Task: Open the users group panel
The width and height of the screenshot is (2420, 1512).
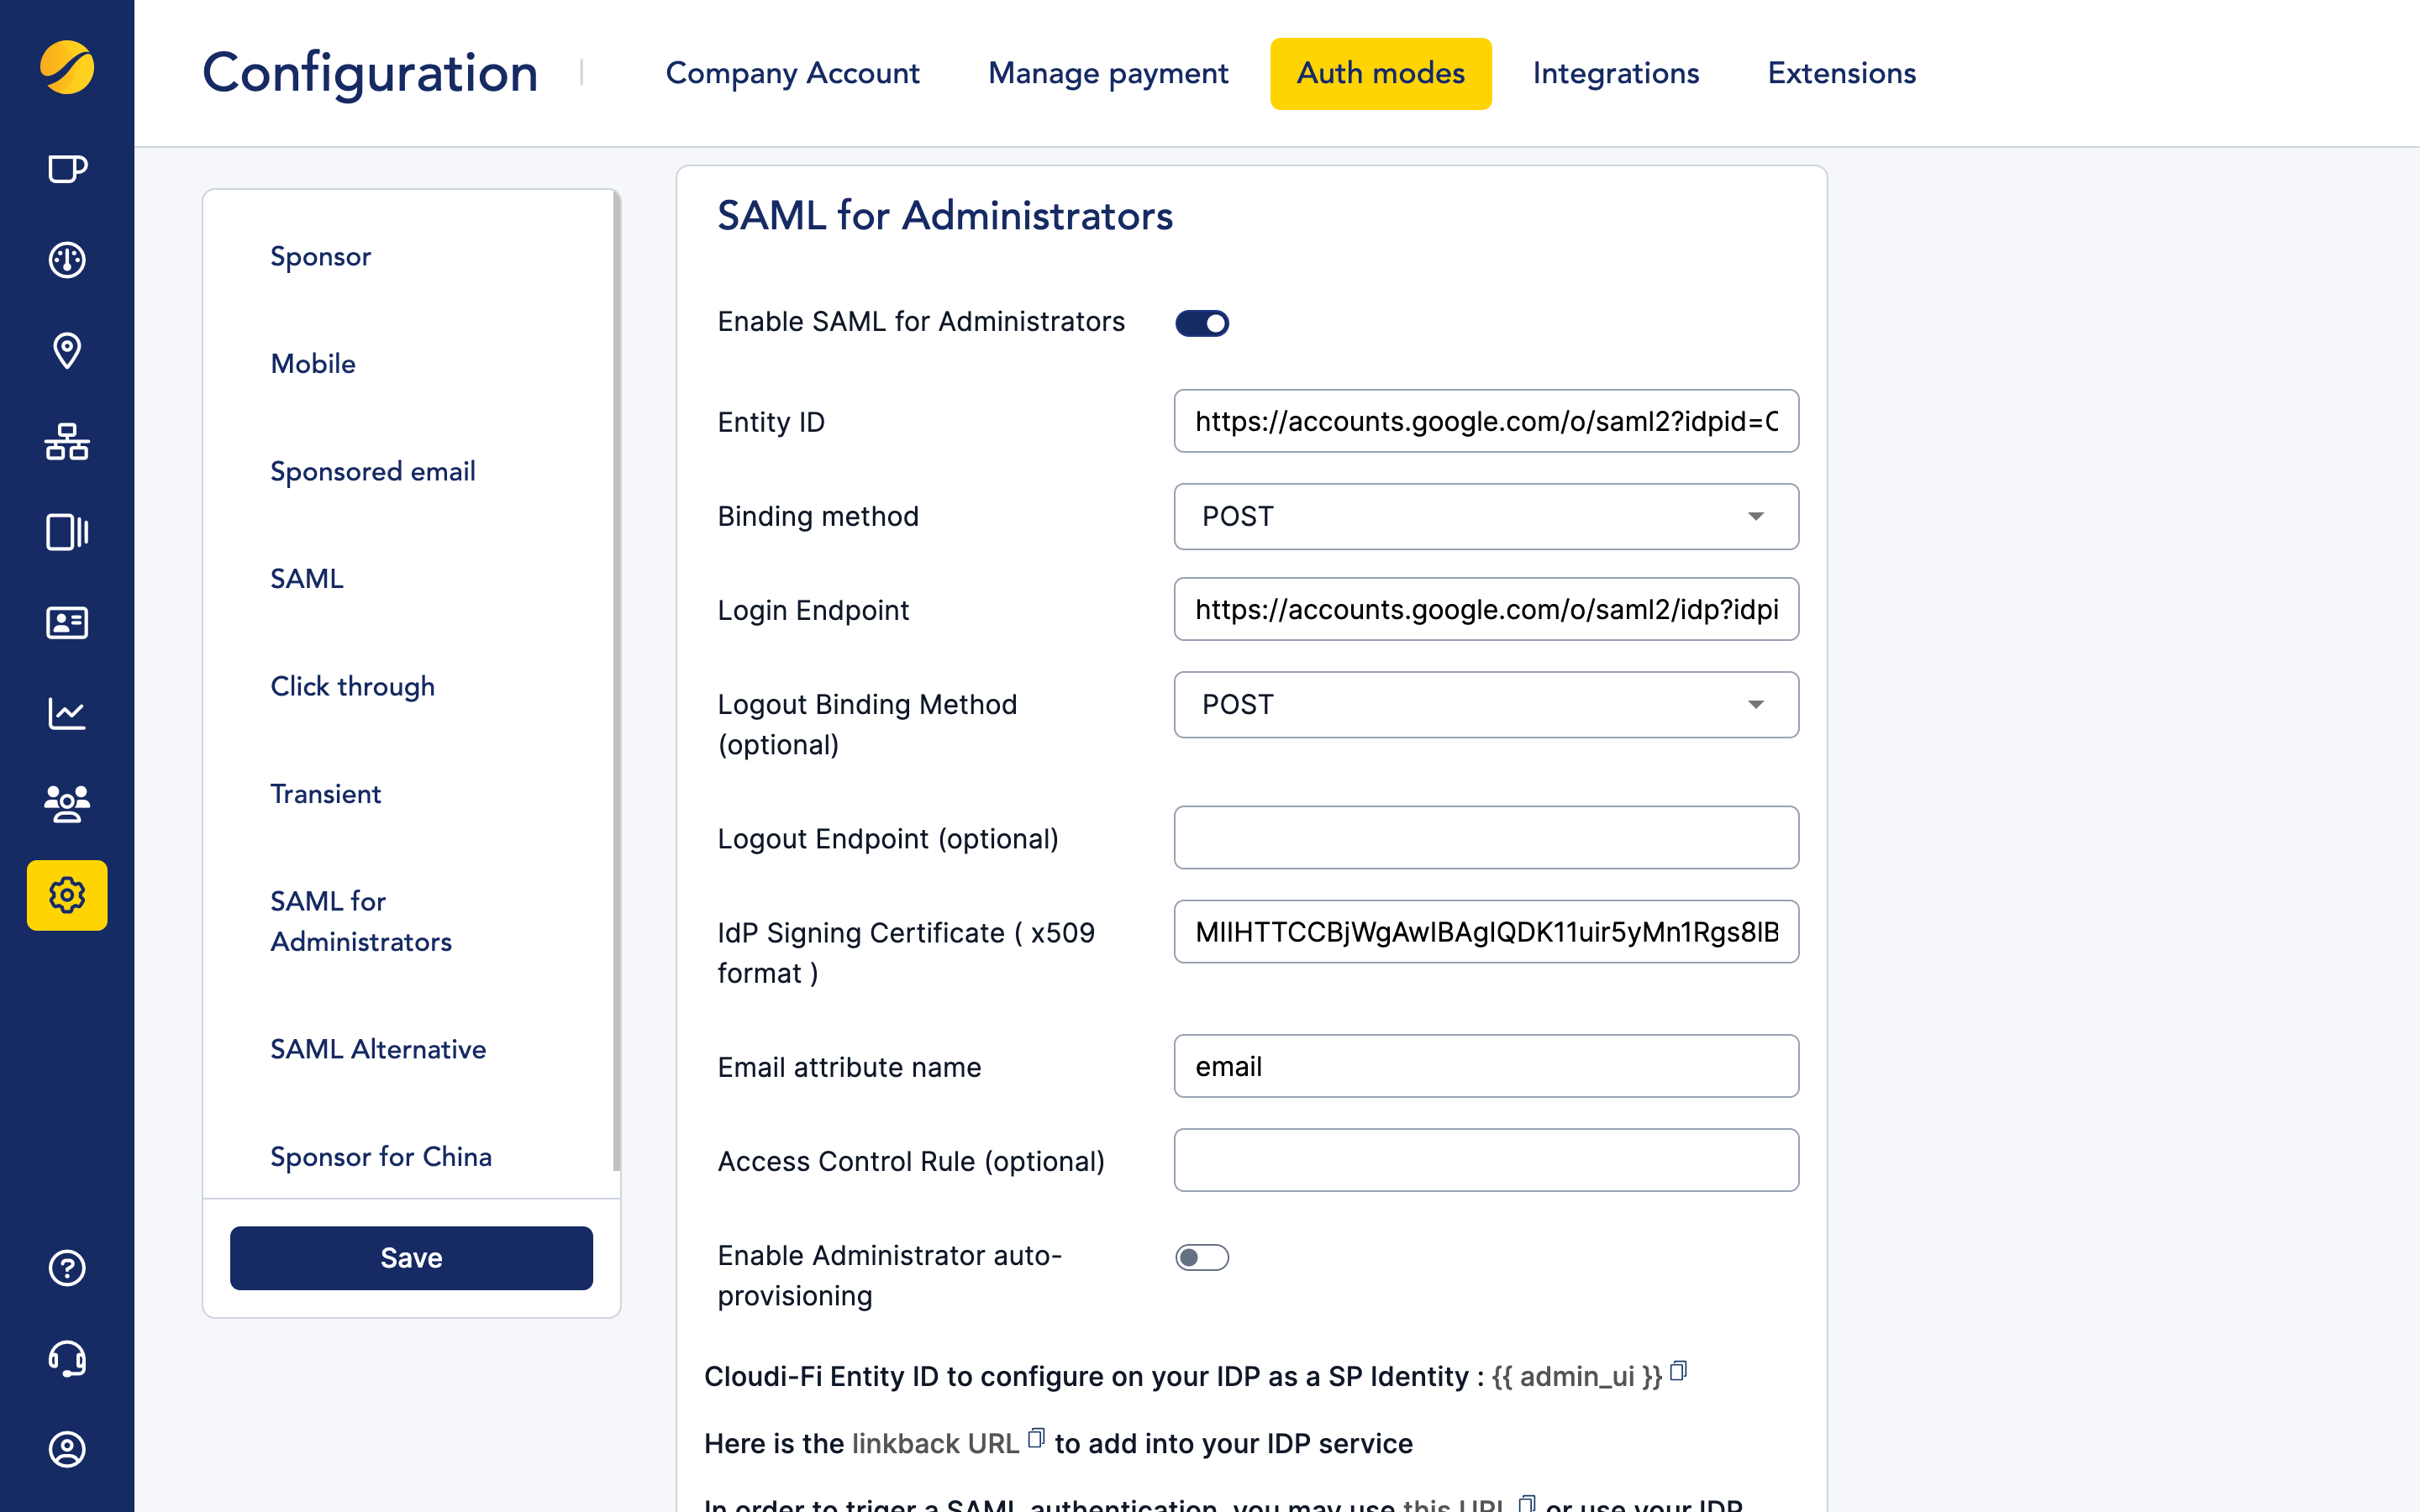Action: coord(66,803)
